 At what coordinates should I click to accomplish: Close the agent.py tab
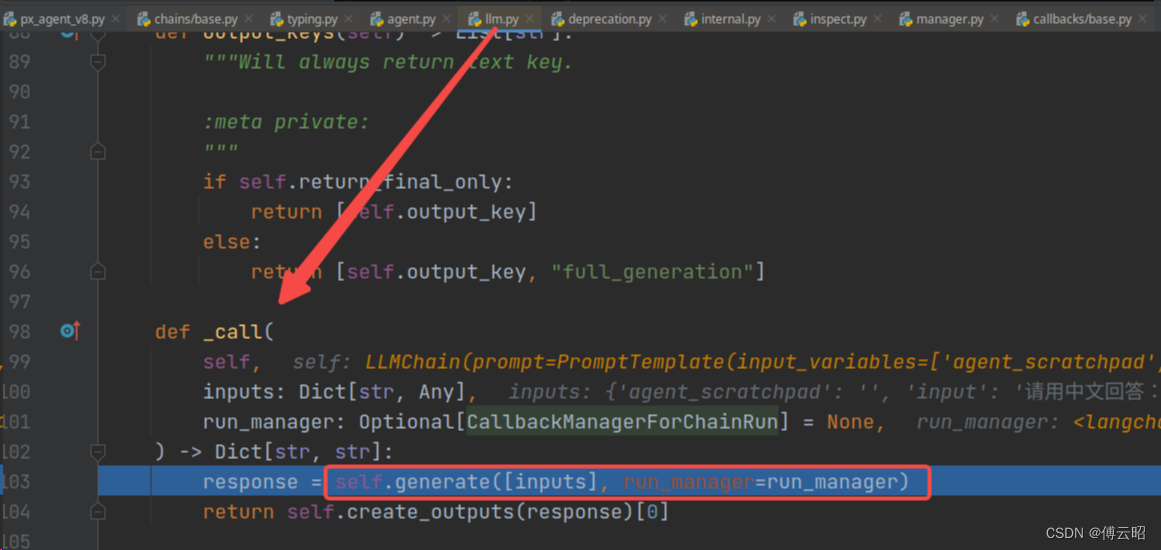pyautogui.click(x=448, y=19)
